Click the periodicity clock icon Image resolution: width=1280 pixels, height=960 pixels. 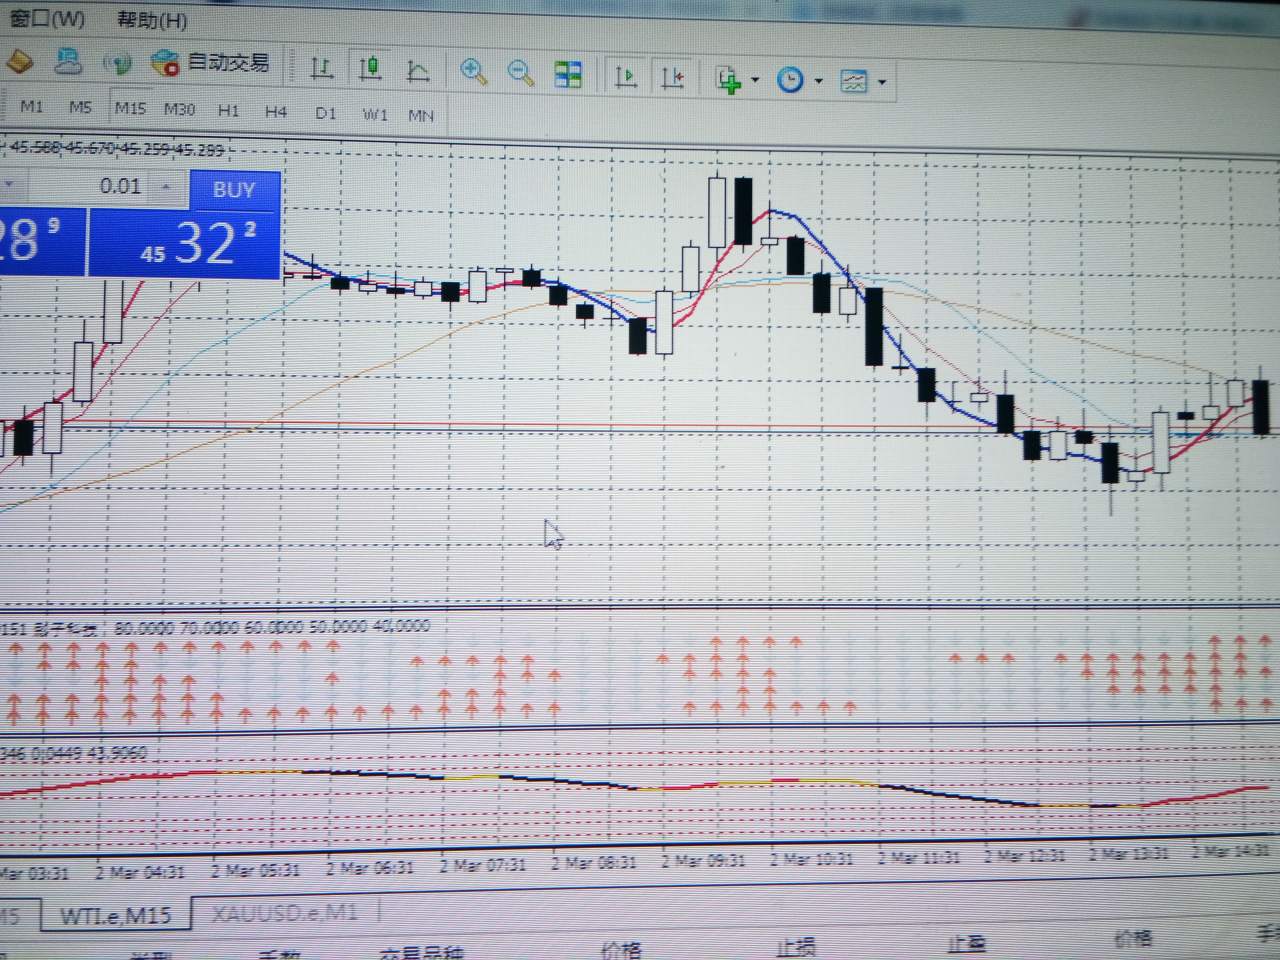coord(790,80)
